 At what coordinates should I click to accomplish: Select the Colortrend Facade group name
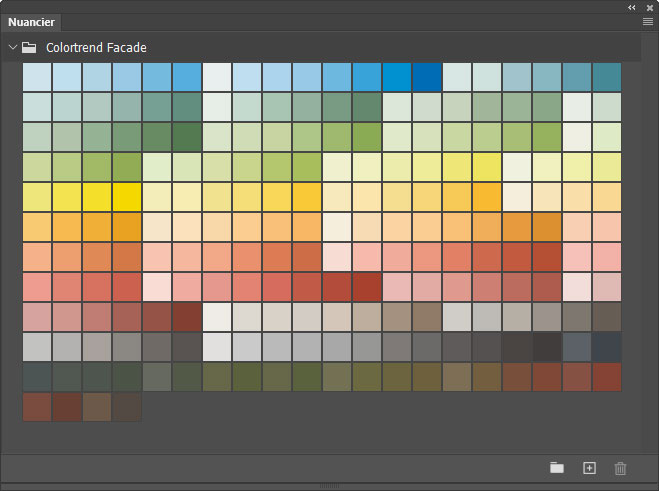pos(96,48)
